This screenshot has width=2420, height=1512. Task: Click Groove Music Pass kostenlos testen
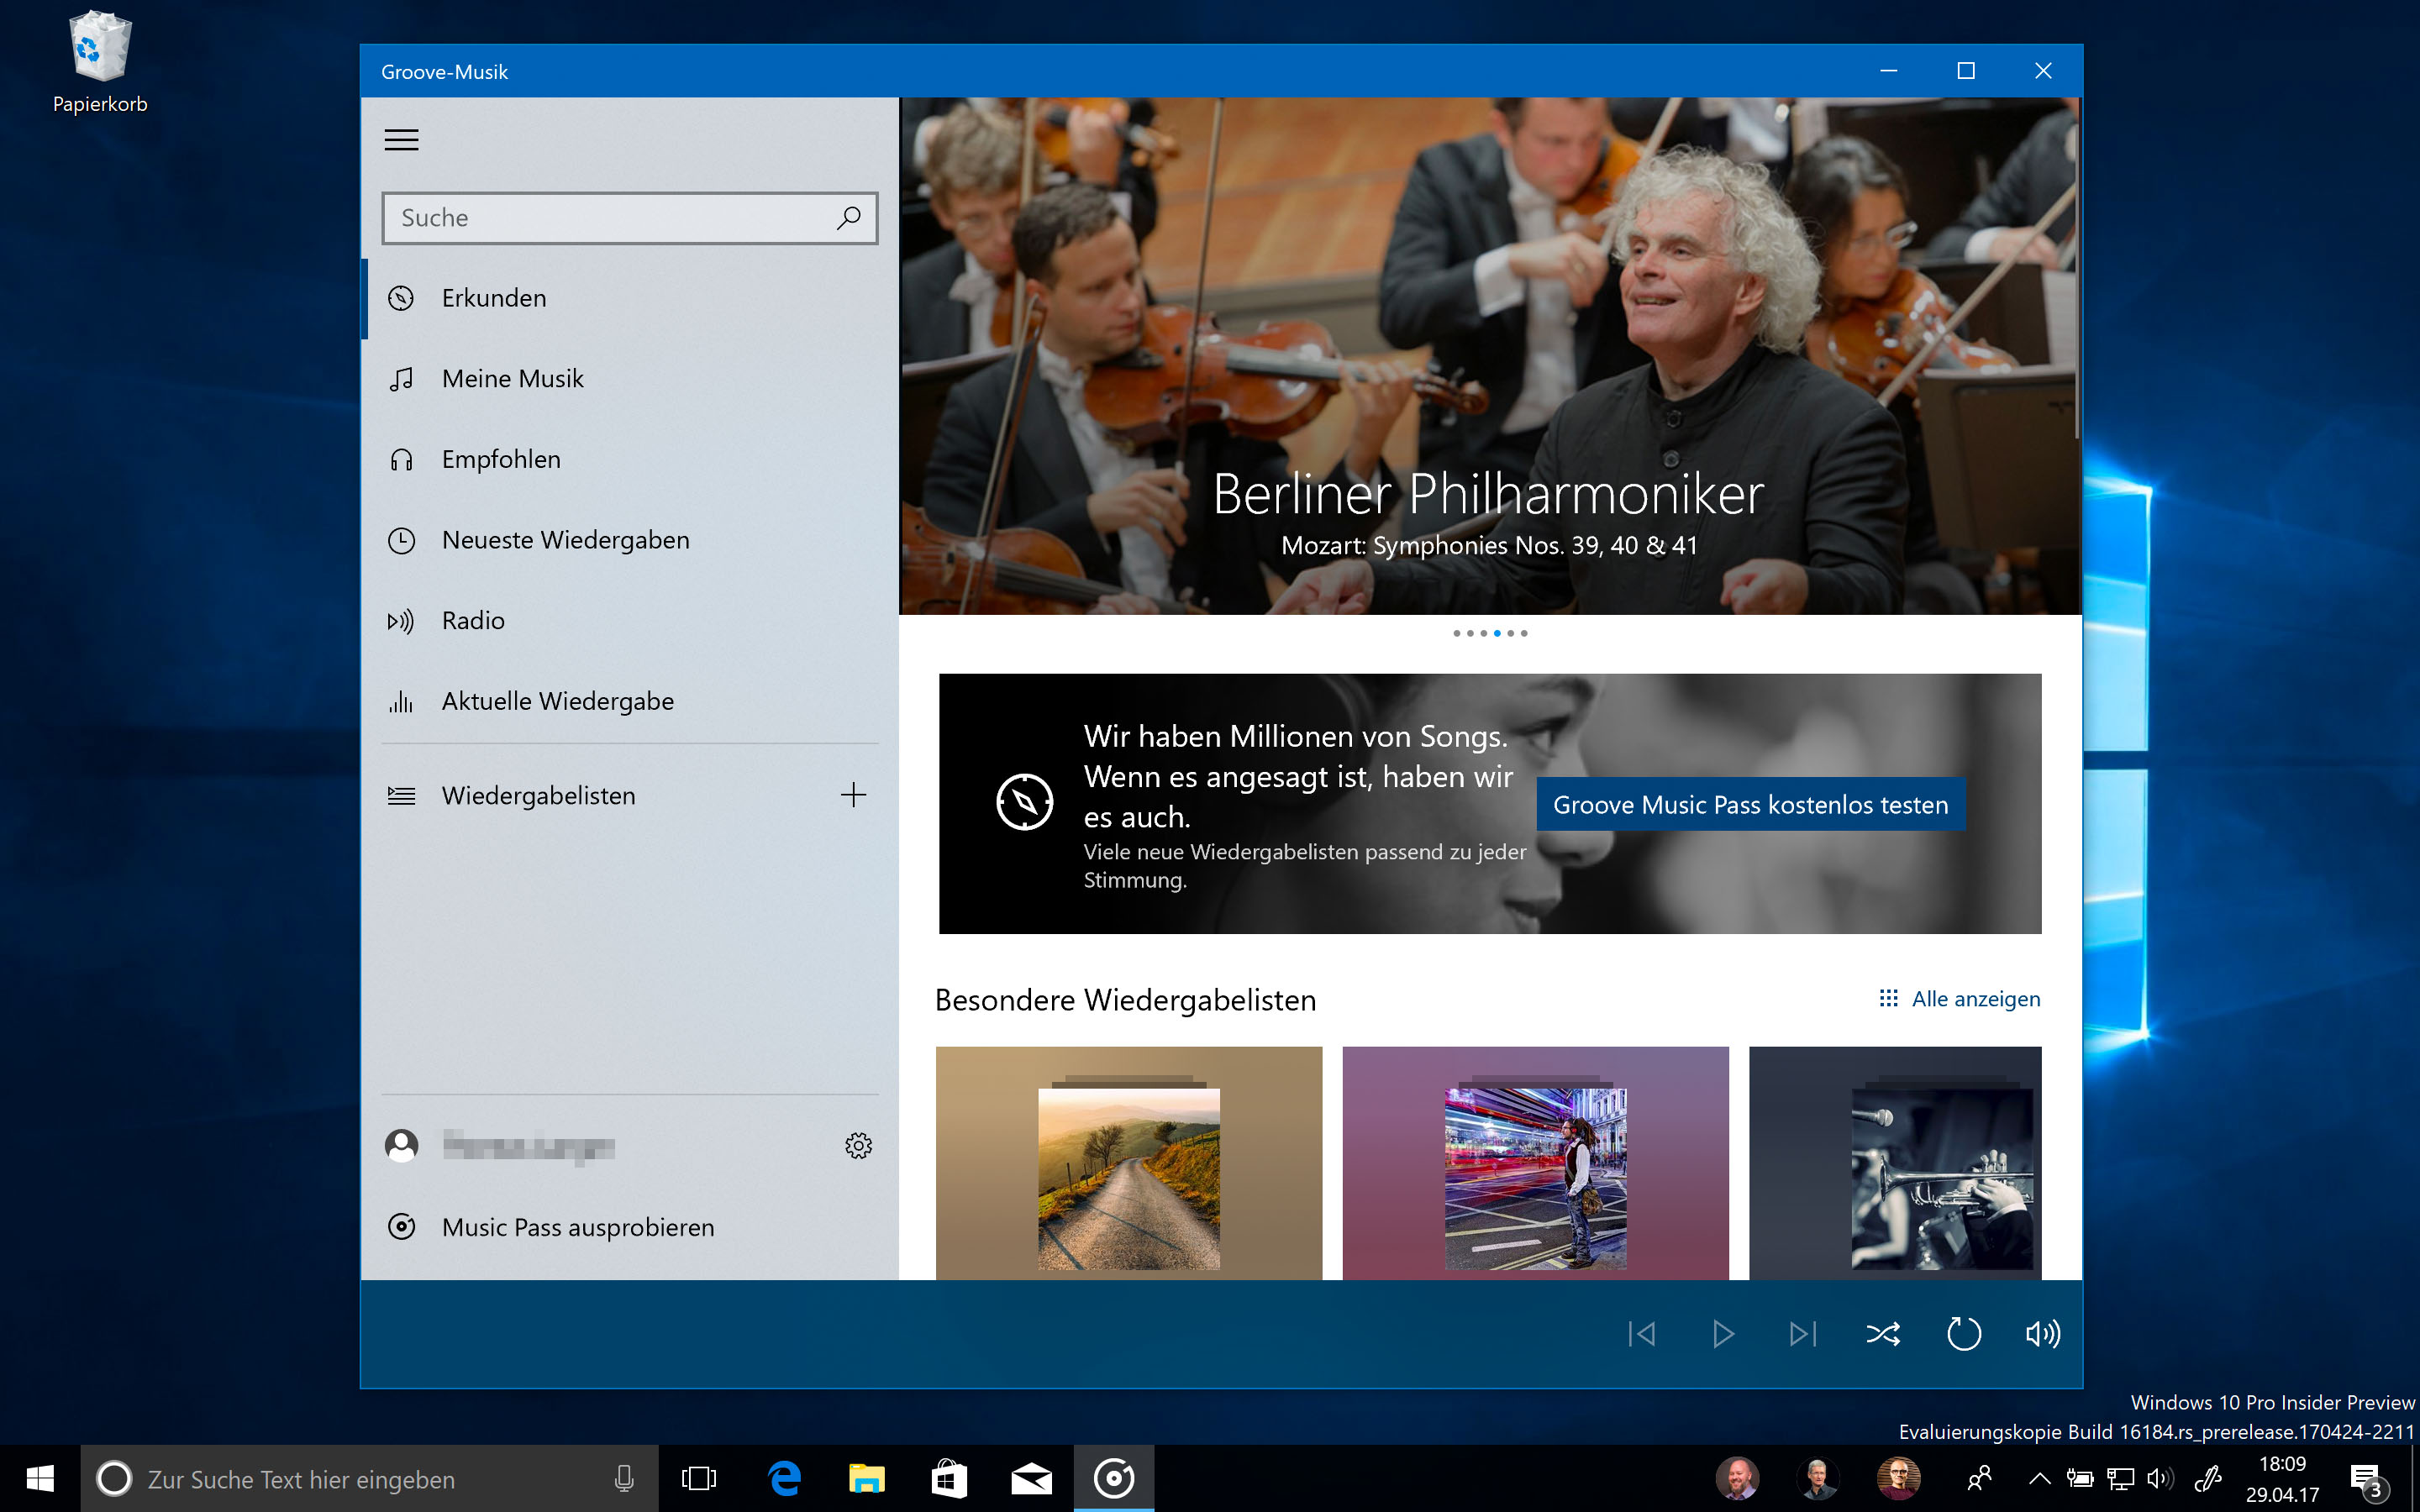[x=1750, y=805]
